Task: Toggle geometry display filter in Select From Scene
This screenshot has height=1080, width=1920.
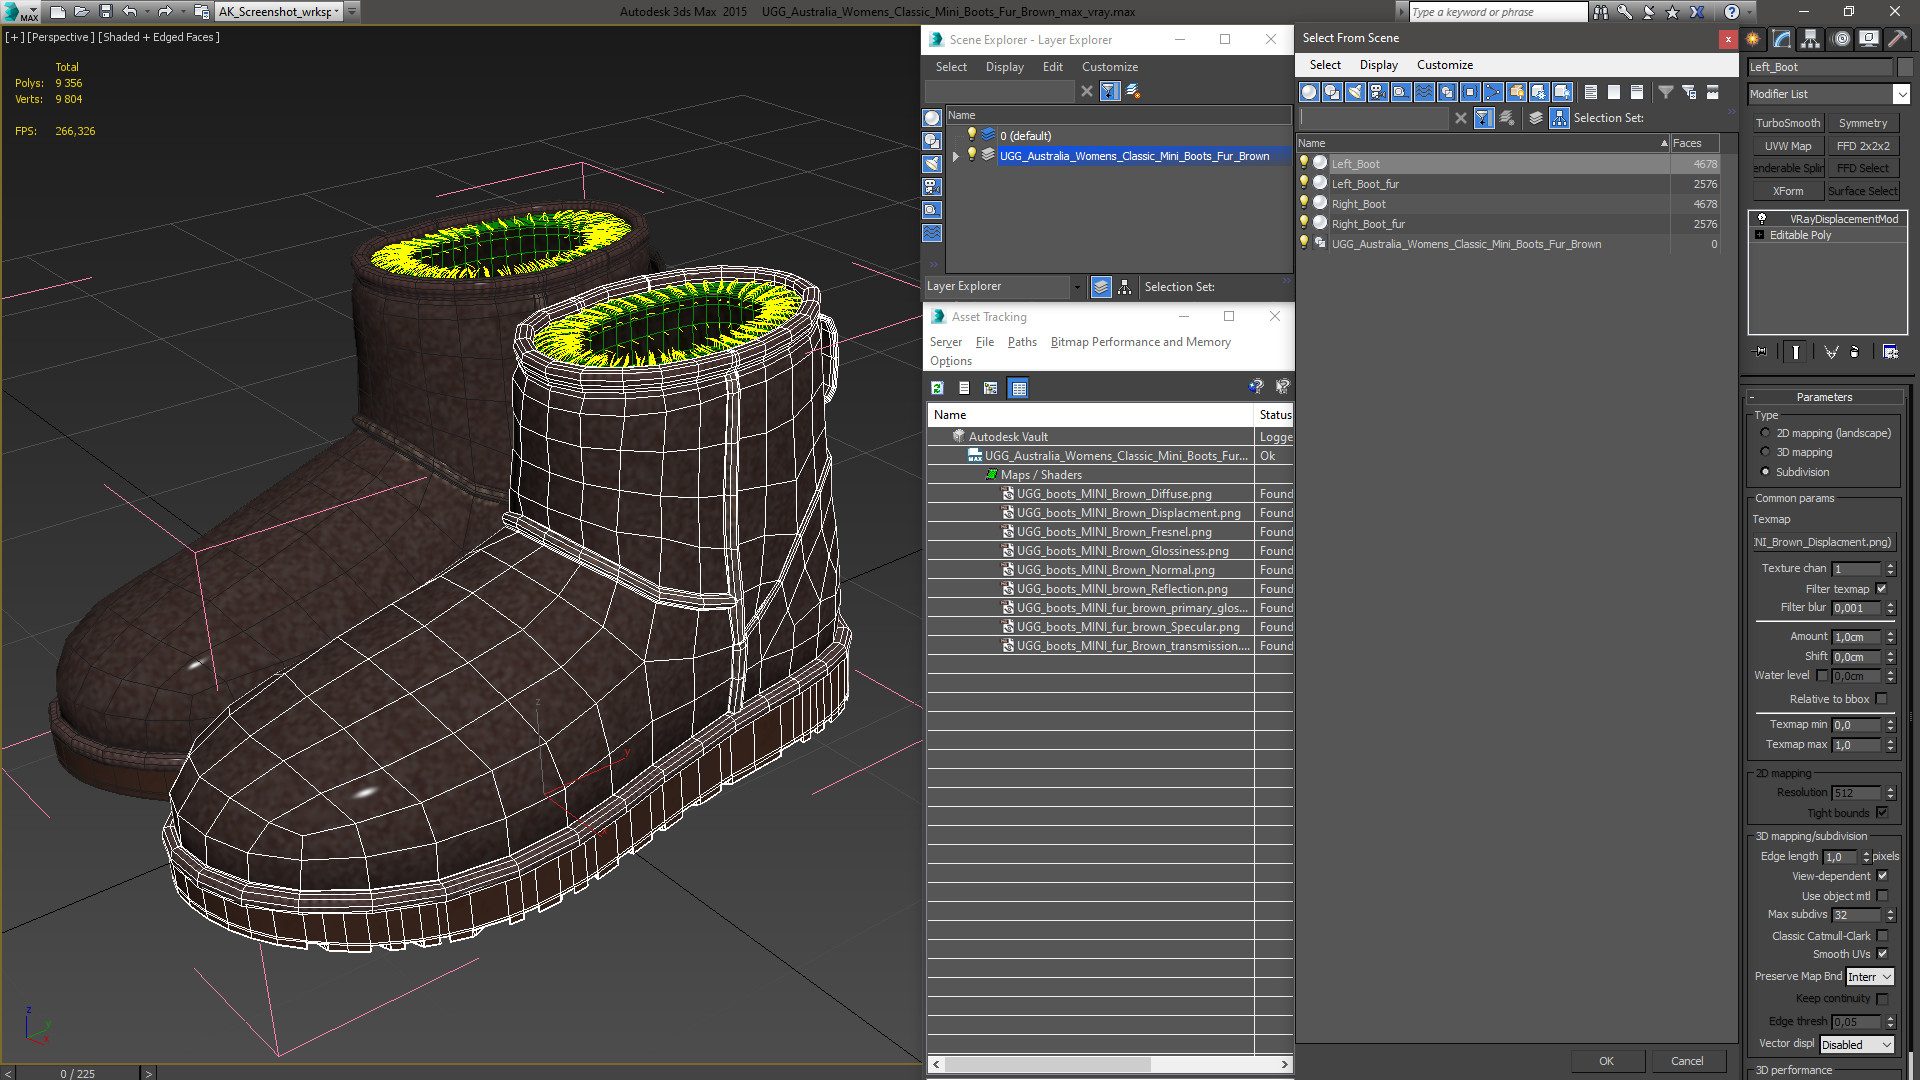Action: point(1309,92)
